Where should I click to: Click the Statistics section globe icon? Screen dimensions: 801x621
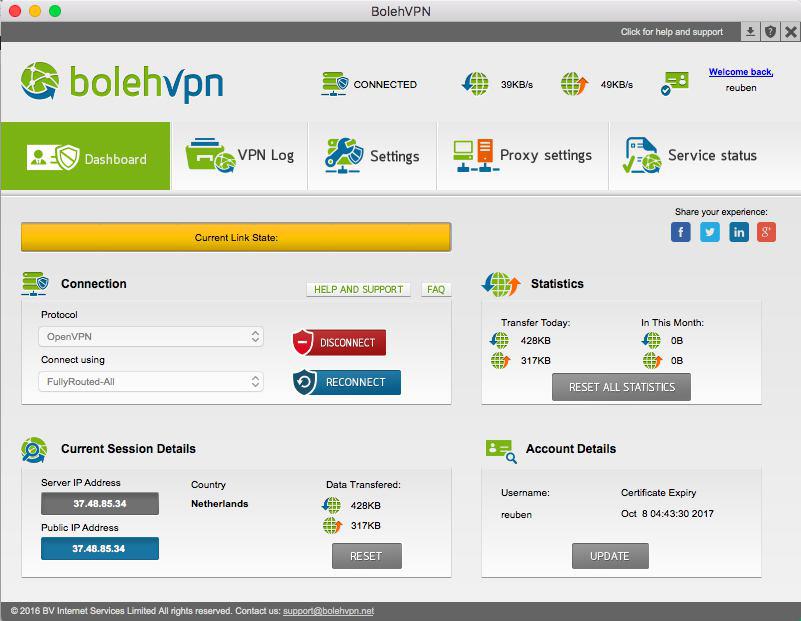tap(501, 284)
